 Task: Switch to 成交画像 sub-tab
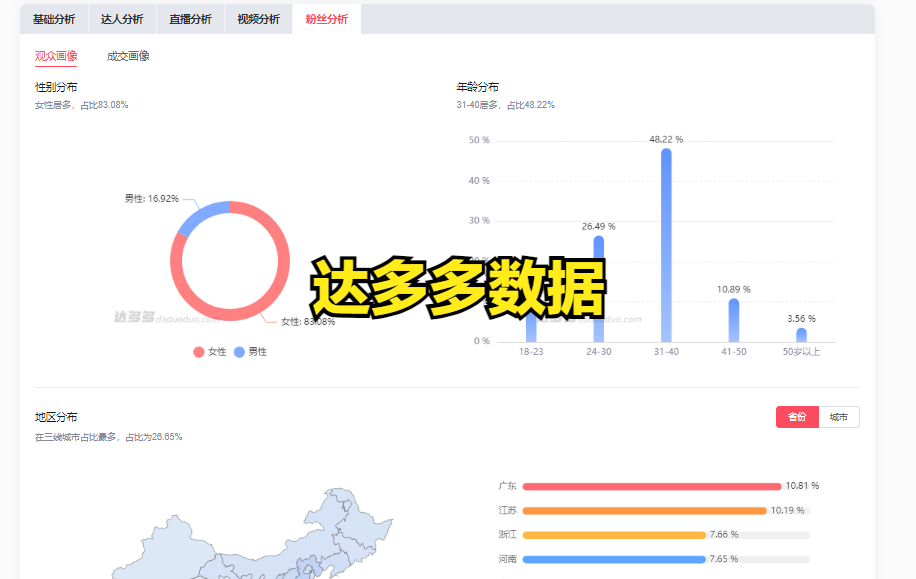[128, 56]
